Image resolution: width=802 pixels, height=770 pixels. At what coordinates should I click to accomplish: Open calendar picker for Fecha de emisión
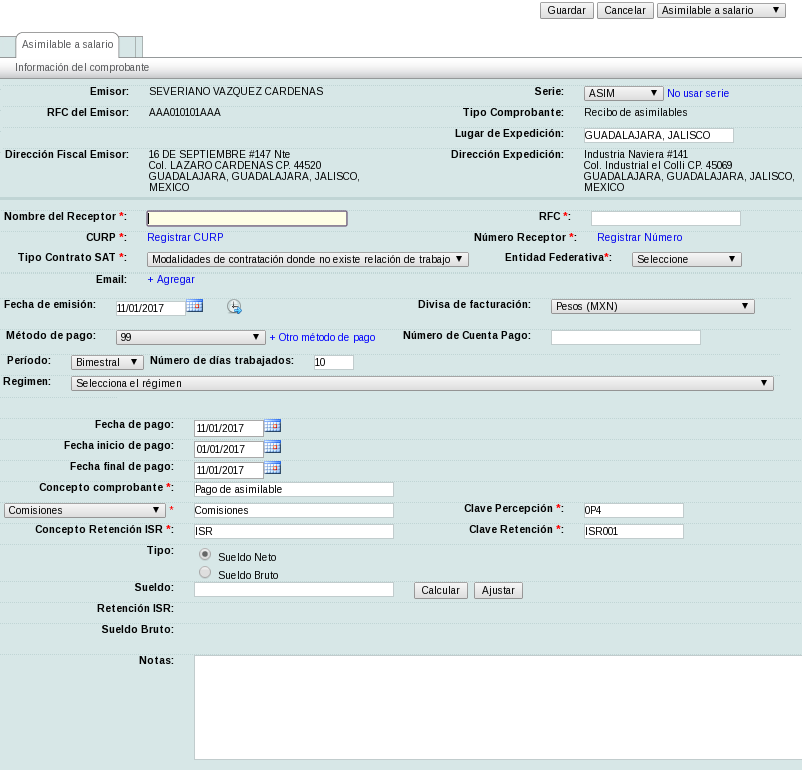194,306
